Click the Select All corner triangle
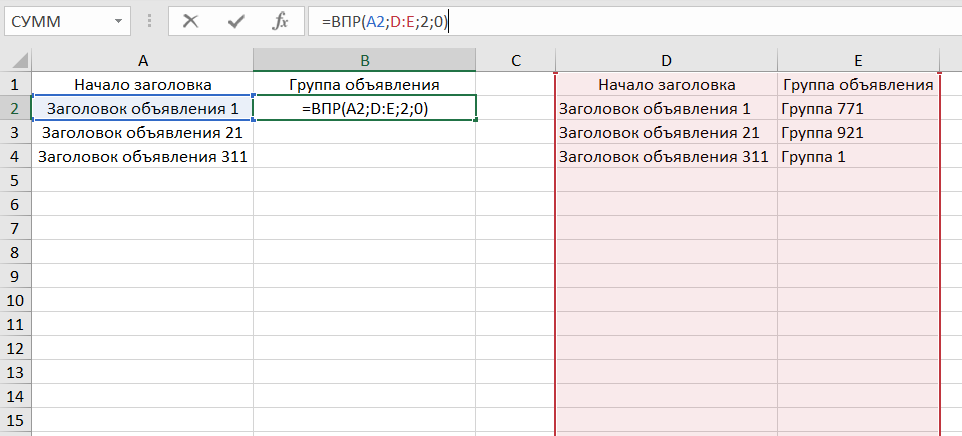The width and height of the screenshot is (962, 436). (x=16, y=61)
